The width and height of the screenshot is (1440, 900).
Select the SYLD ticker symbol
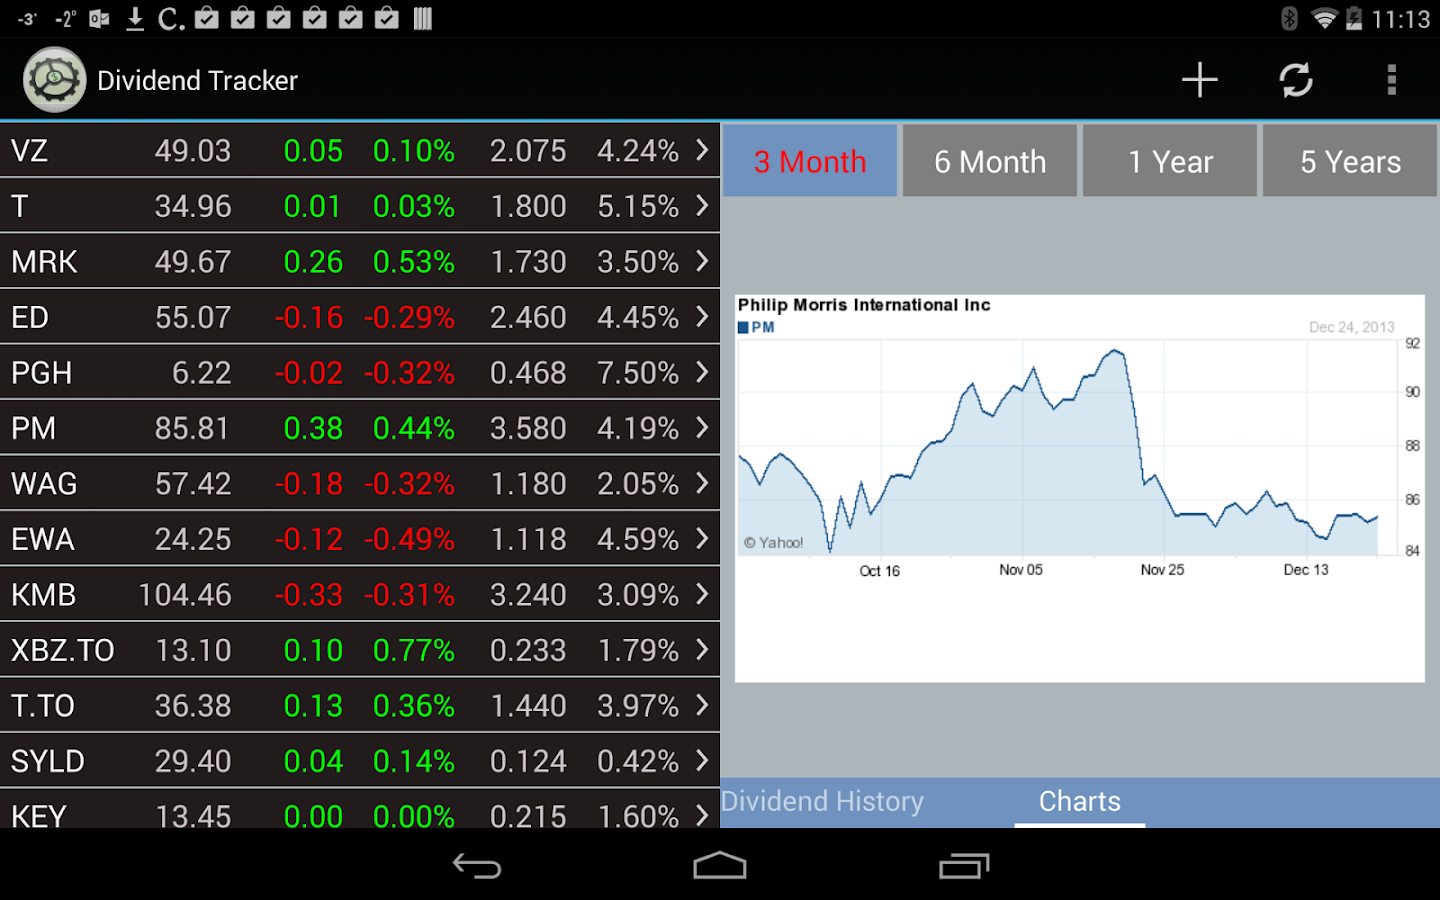click(x=48, y=761)
